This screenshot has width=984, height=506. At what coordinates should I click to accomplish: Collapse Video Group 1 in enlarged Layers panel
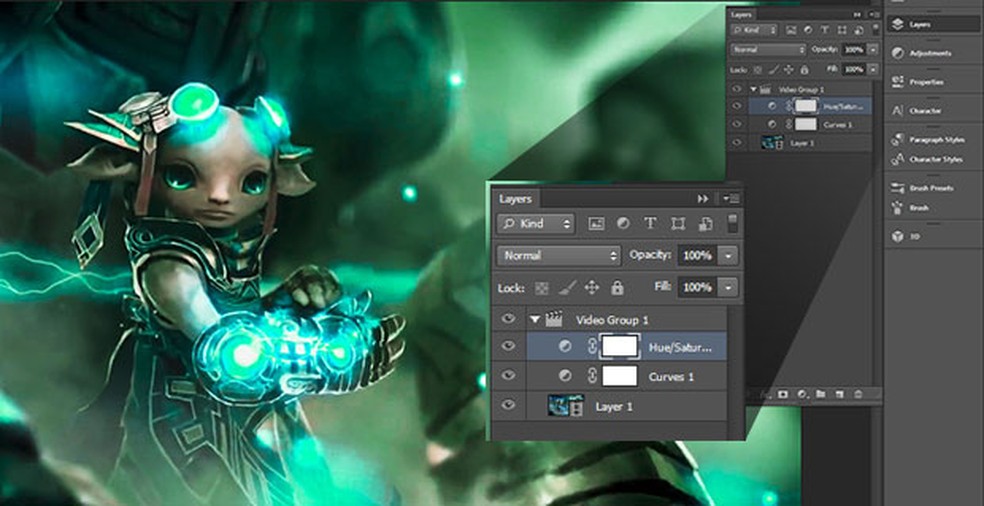coord(534,320)
